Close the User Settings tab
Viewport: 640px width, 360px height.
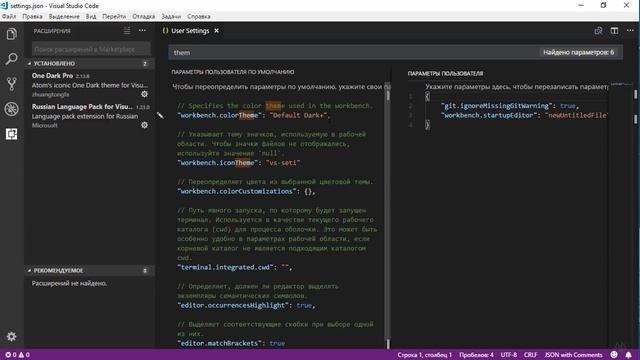(217, 31)
